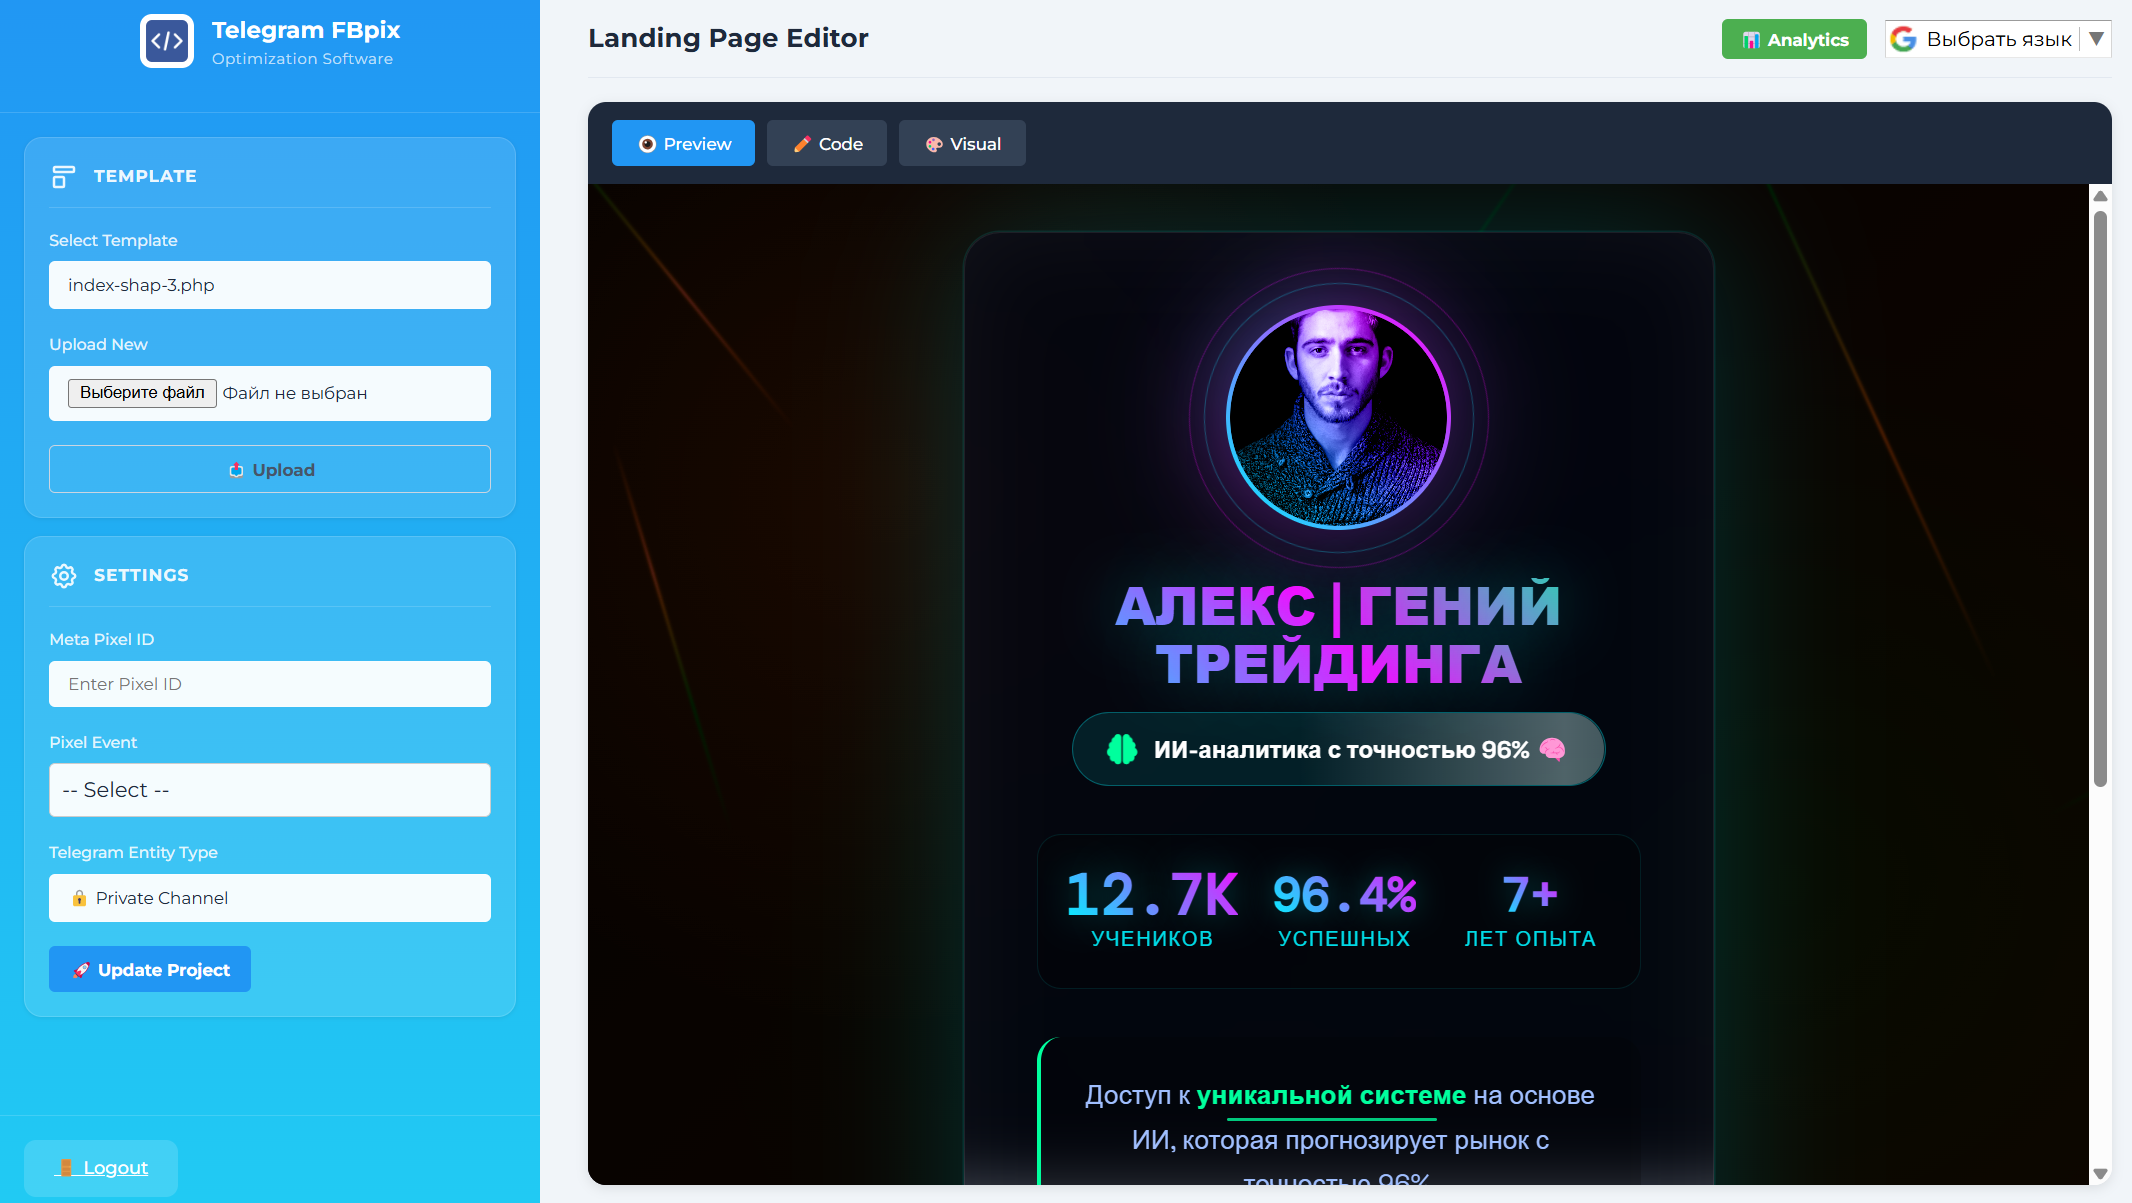This screenshot has width=2132, height=1203.
Task: Click the palette icon on the Visual tab
Action: [935, 143]
